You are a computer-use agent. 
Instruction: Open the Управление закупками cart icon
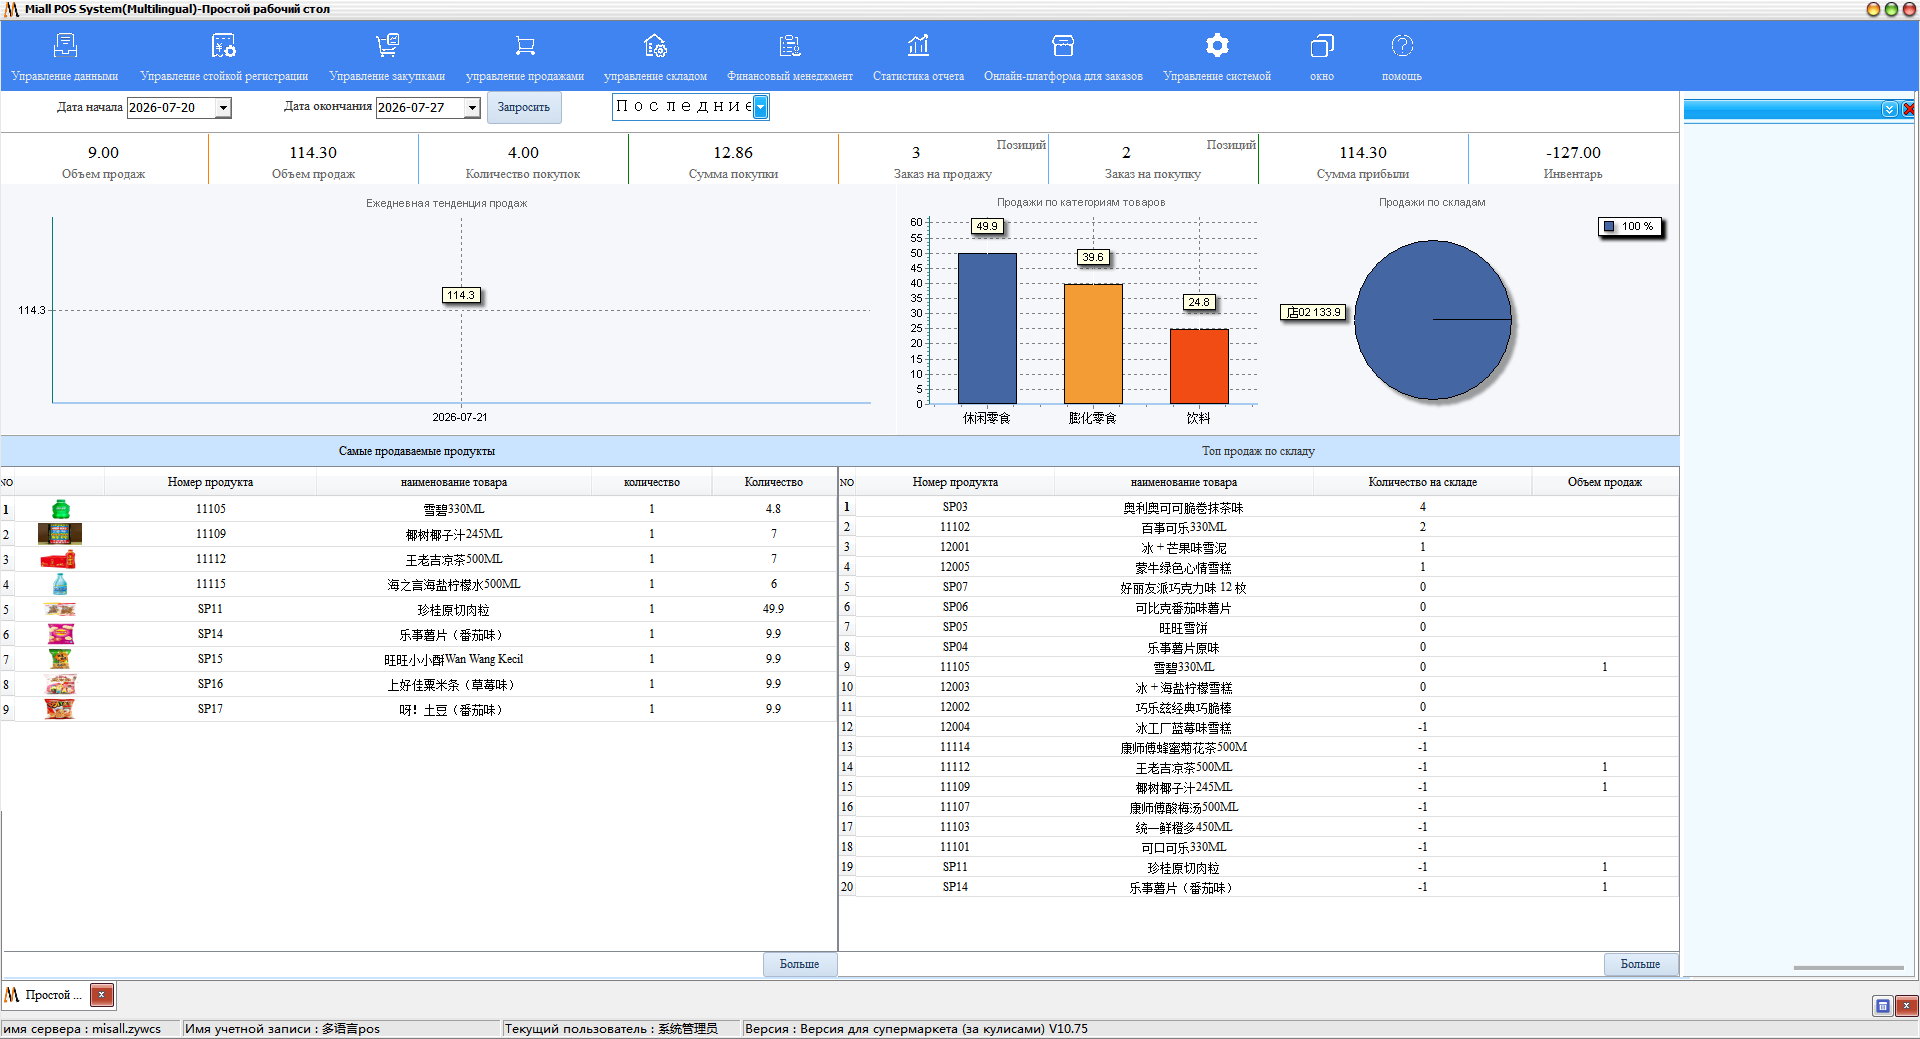click(387, 46)
